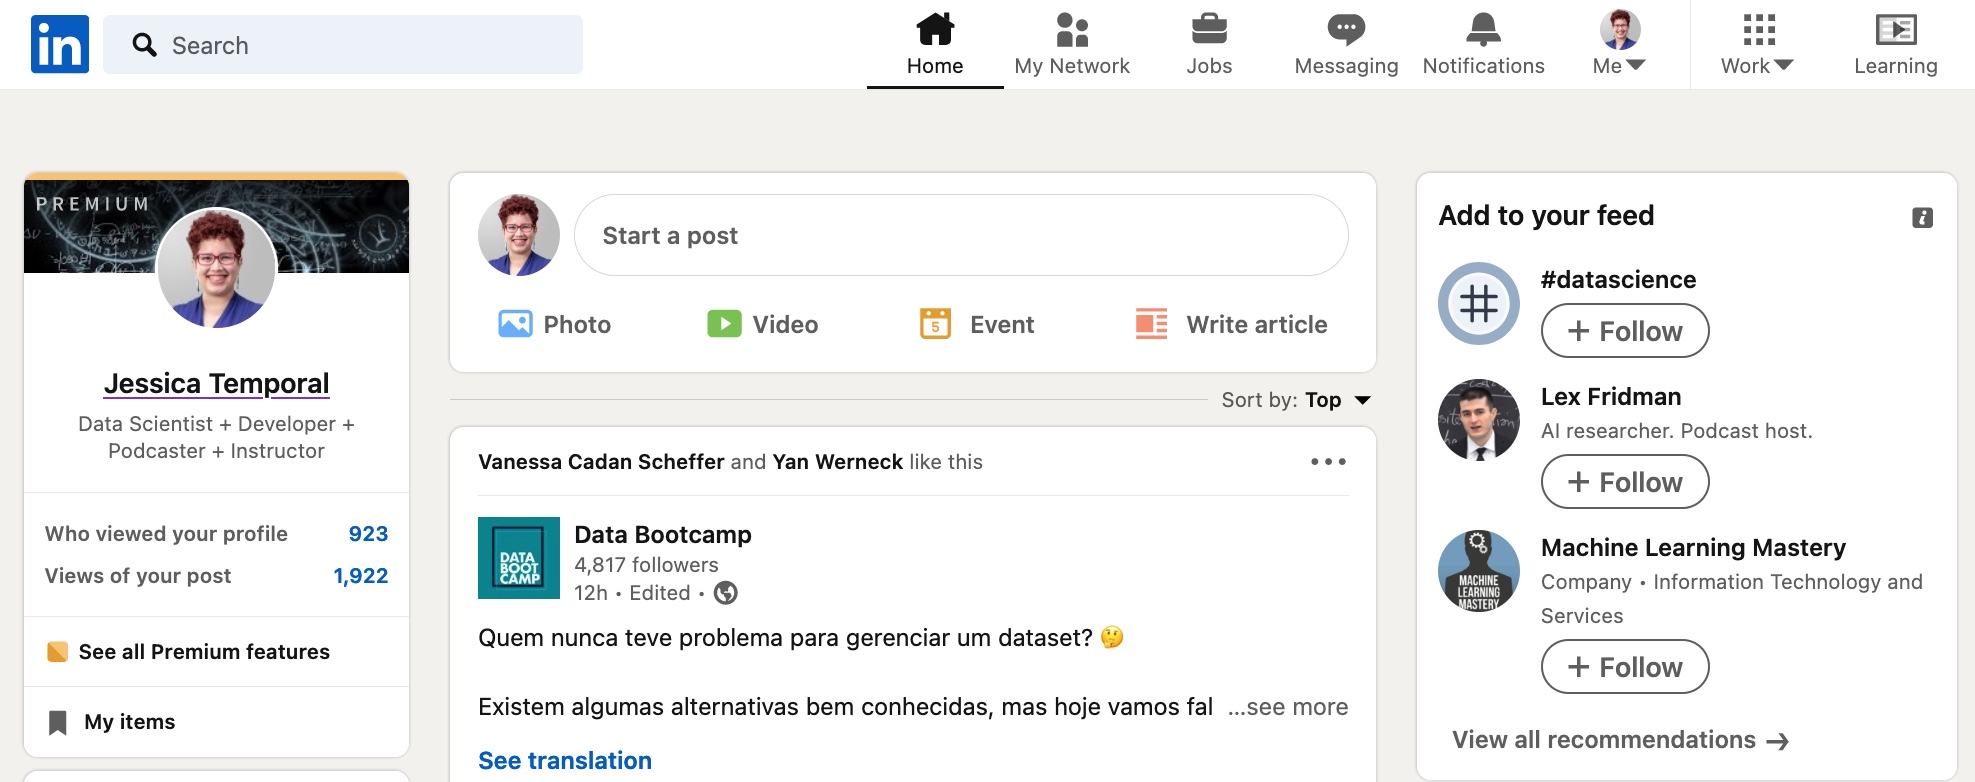Screen dimensions: 1975x782
Task: Expand the Work apps dropdown
Action: click(1757, 44)
